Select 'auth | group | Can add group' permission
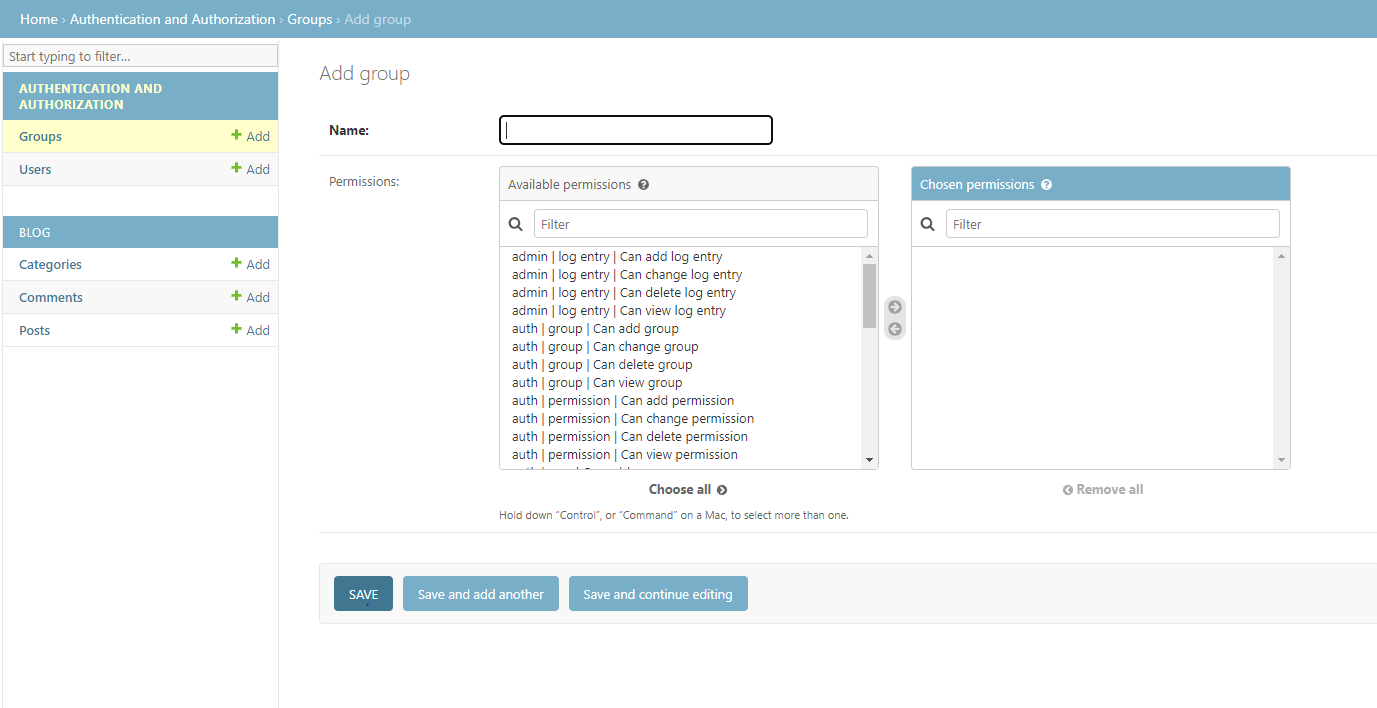The height and width of the screenshot is (708, 1377). coord(595,329)
